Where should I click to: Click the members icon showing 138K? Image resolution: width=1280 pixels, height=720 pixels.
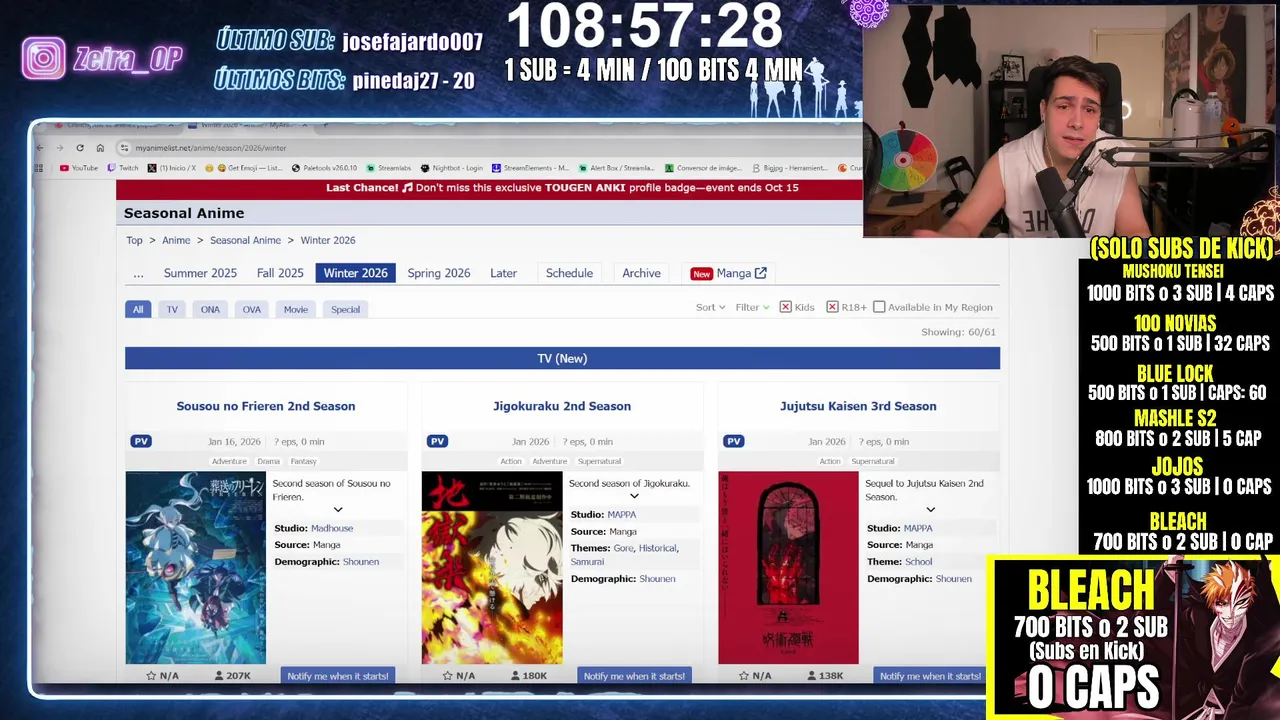coord(812,676)
